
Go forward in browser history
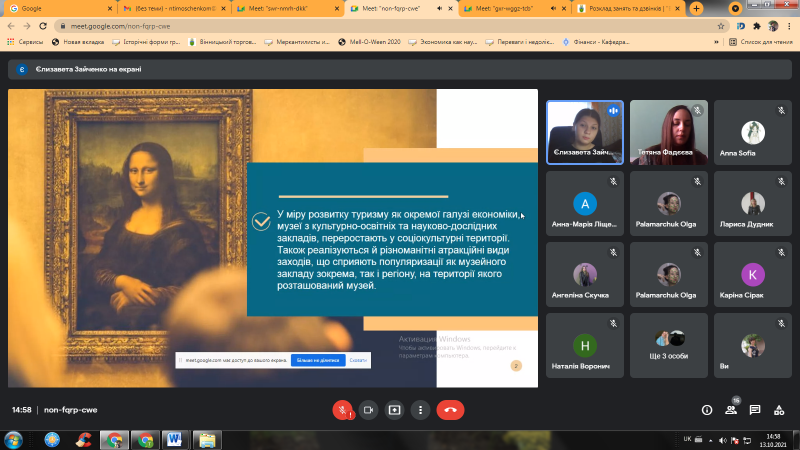pyautogui.click(x=27, y=26)
